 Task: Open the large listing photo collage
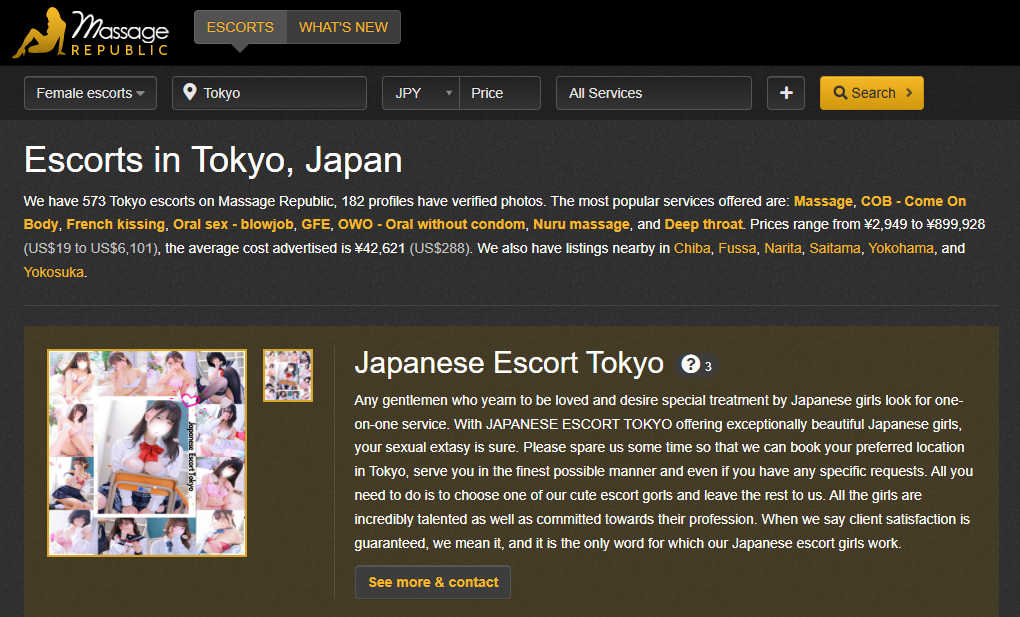click(147, 453)
